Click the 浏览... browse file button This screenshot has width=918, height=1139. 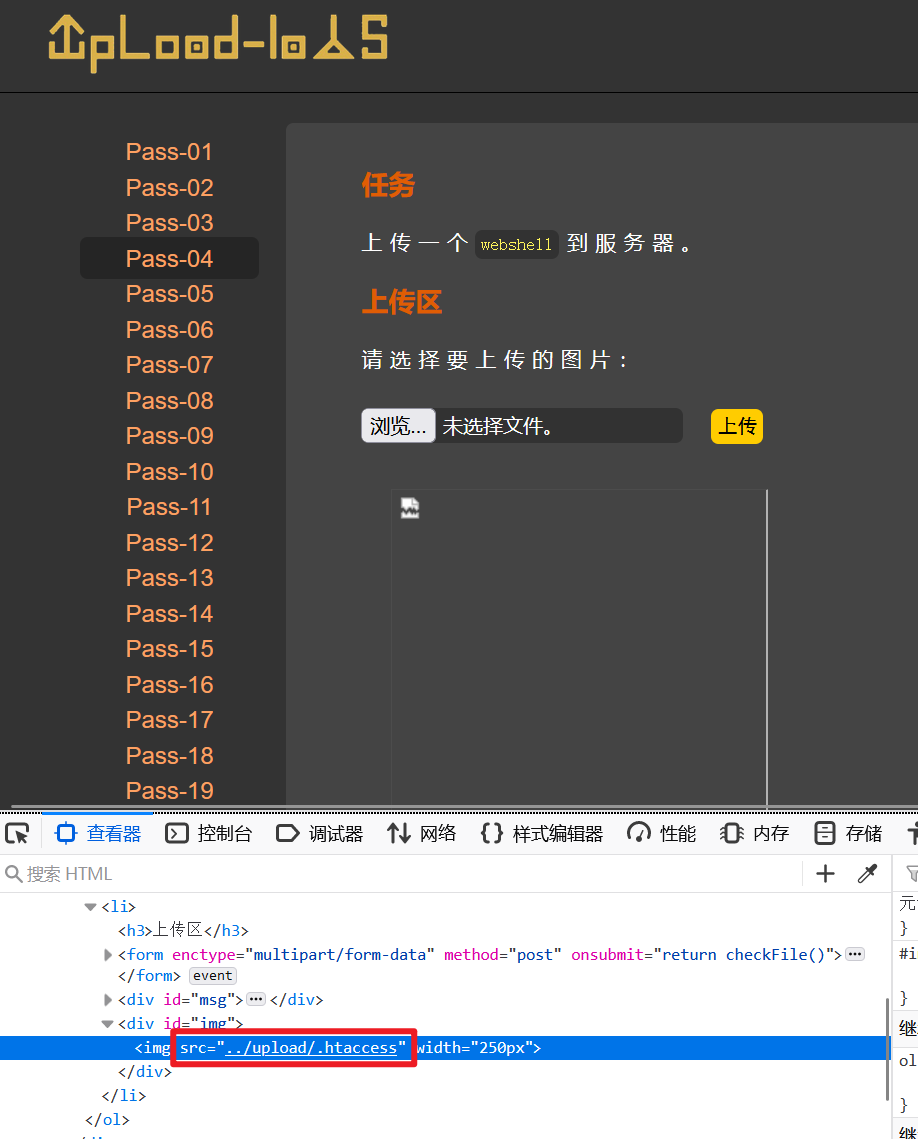398,426
